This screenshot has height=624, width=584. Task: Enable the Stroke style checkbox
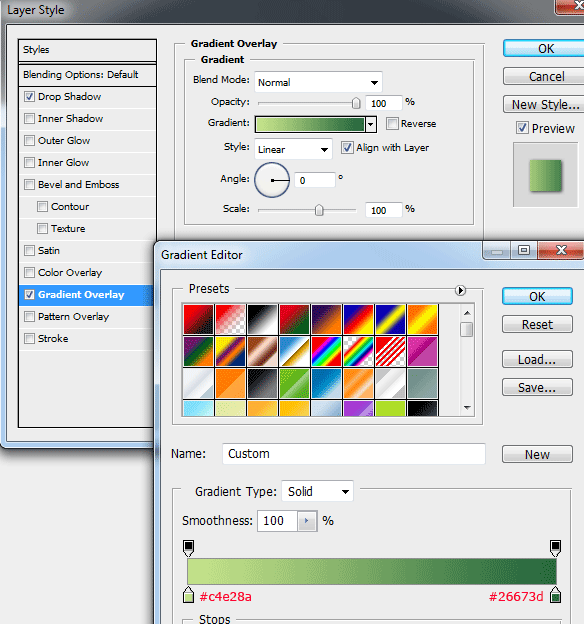[x=29, y=338]
